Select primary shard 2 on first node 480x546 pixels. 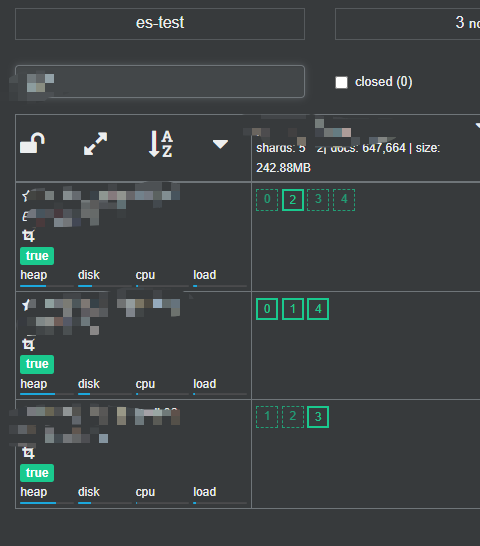pyautogui.click(x=293, y=200)
